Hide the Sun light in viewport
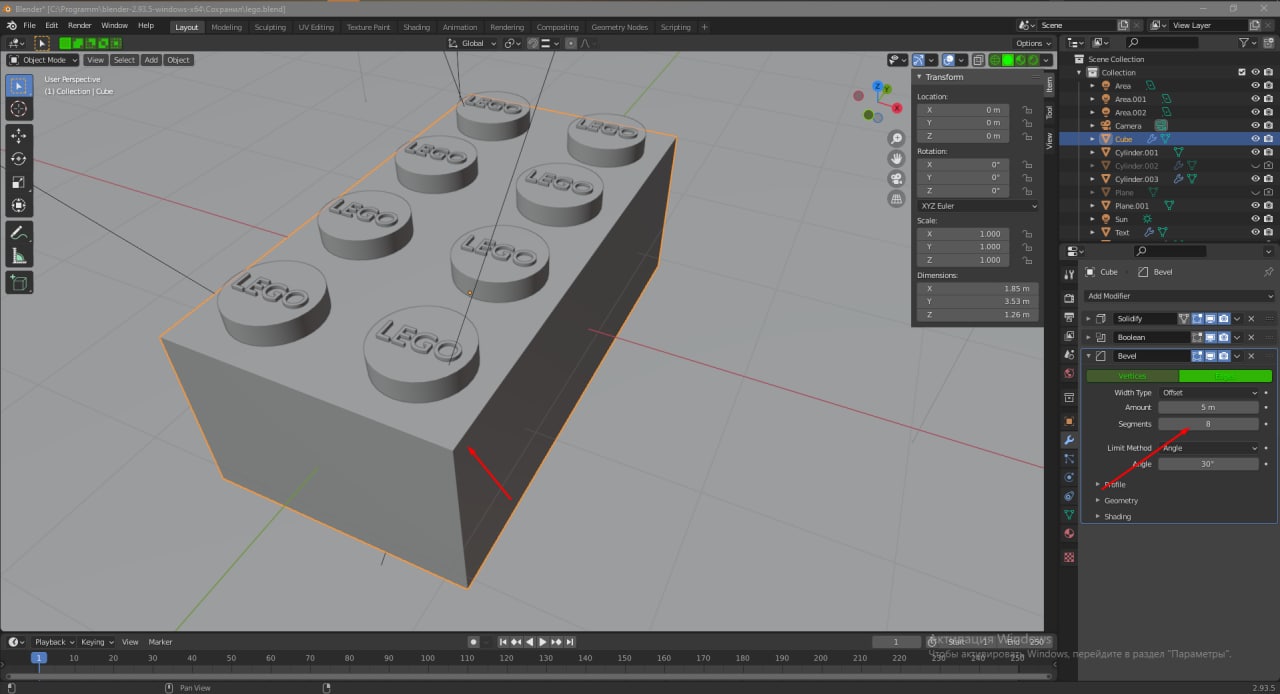 coord(1255,219)
